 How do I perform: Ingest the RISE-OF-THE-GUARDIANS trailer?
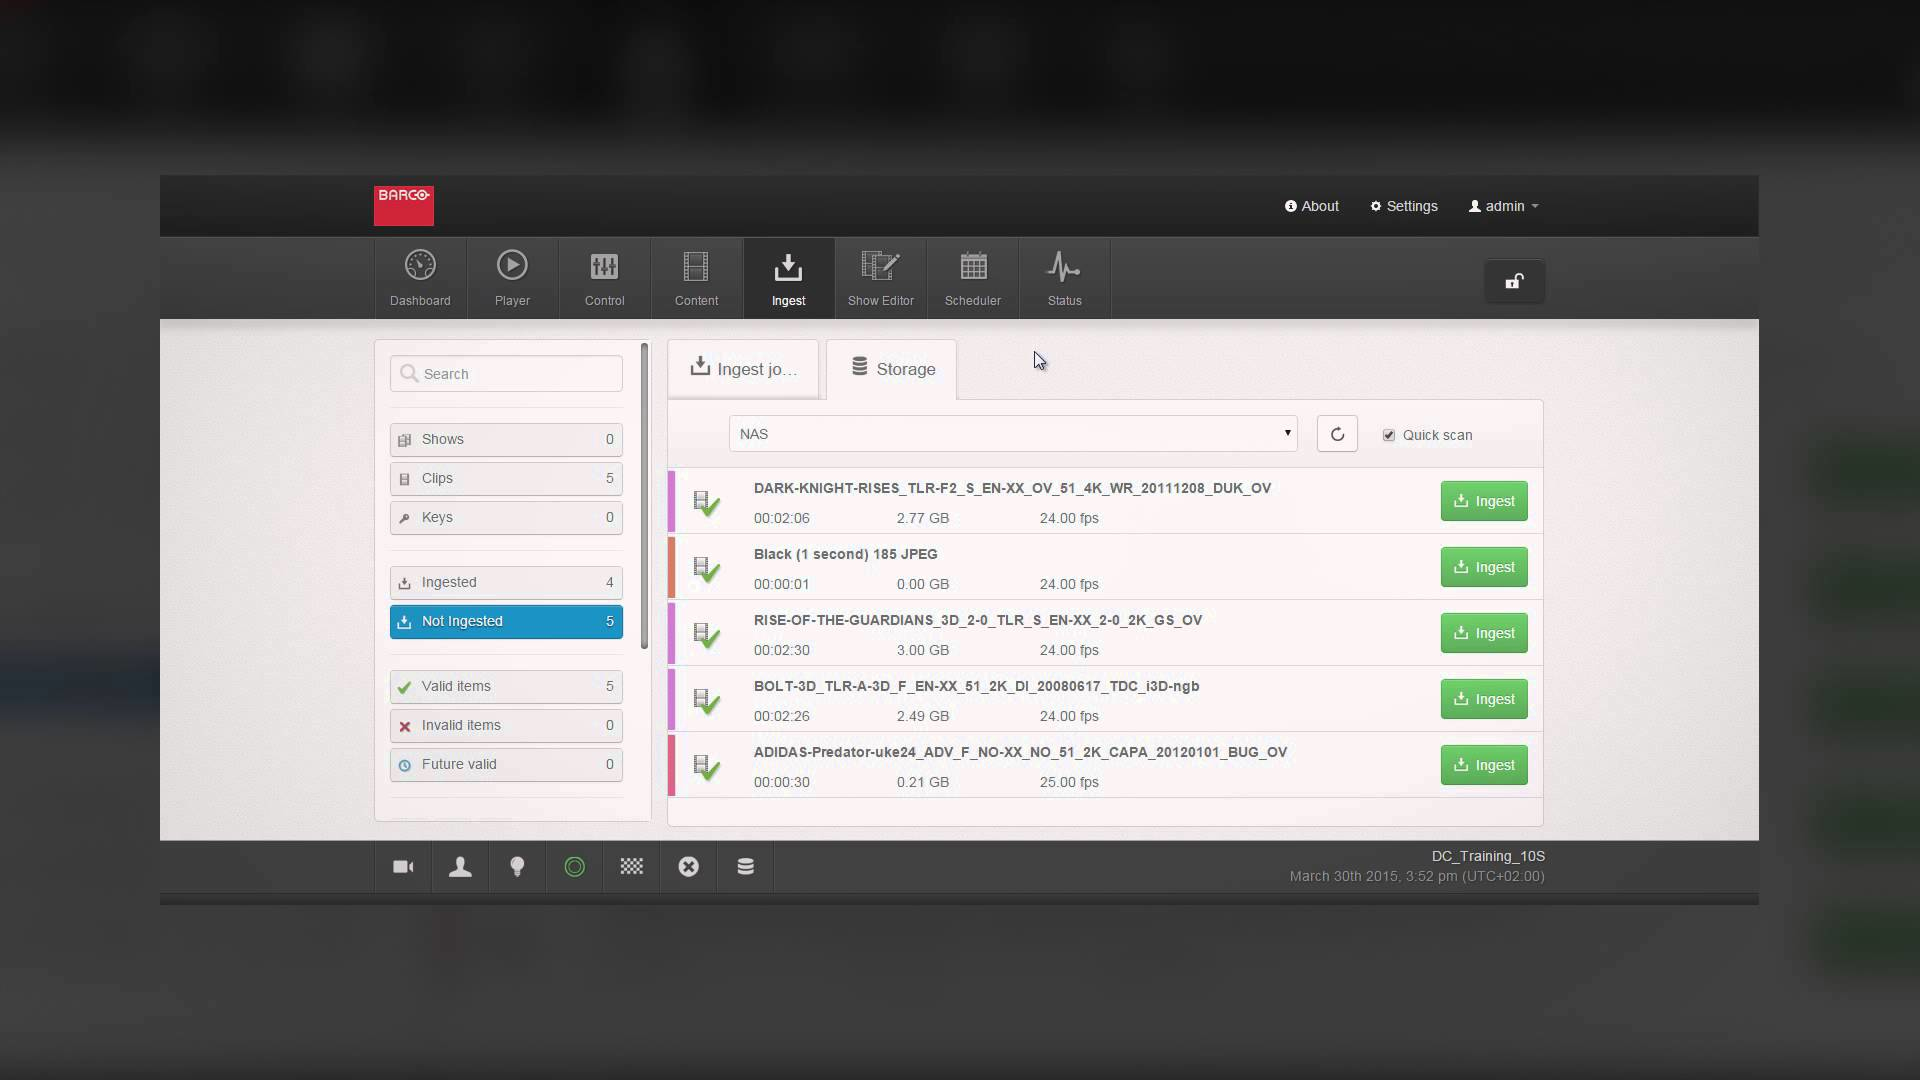click(1484, 633)
